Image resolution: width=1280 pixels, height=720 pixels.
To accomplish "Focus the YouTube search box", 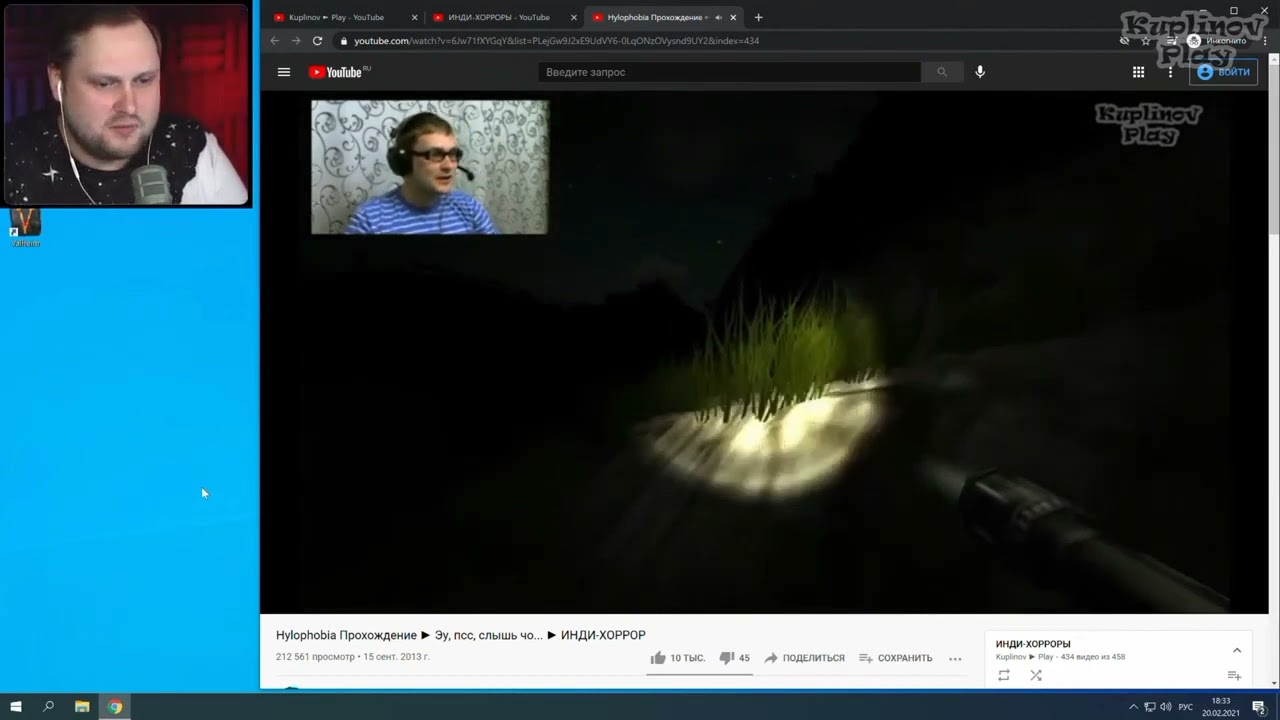I will [x=730, y=72].
